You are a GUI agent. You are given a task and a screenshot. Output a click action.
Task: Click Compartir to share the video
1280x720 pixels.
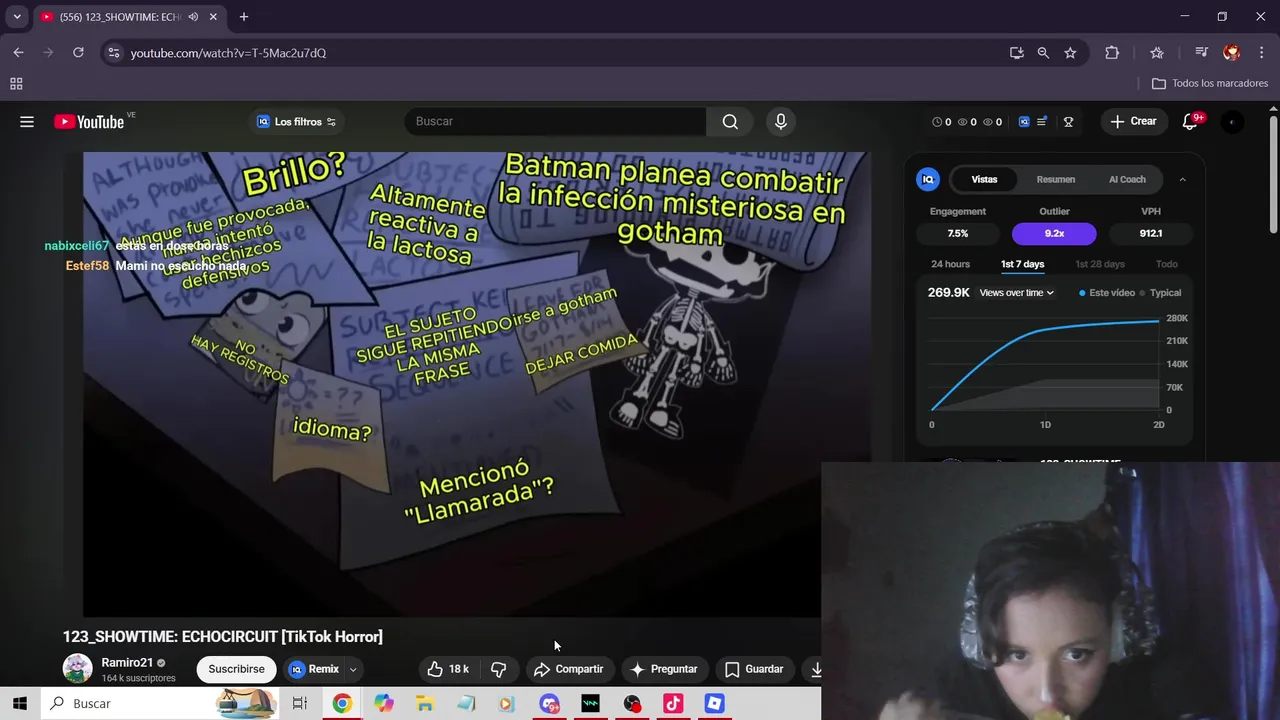(x=568, y=669)
